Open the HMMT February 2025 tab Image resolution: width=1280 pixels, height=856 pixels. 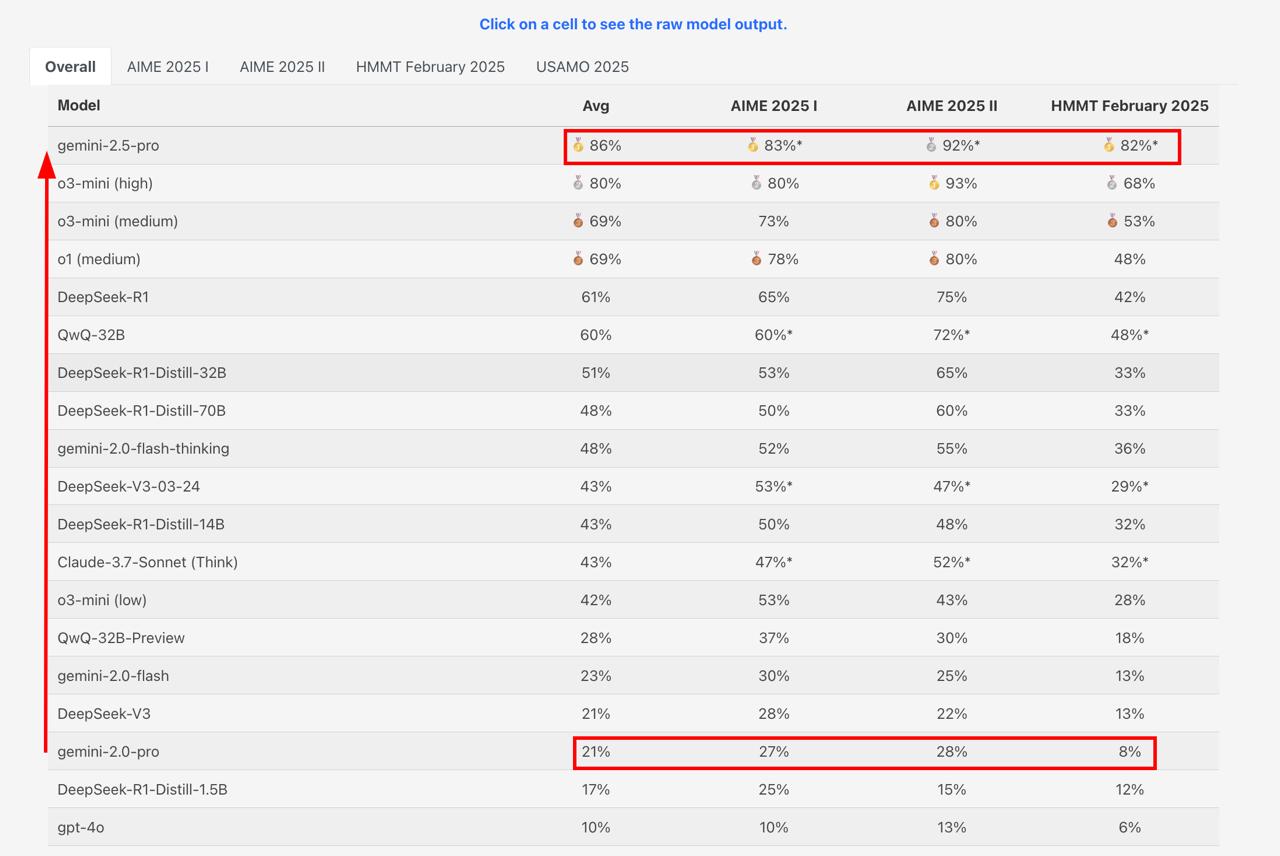pos(430,67)
